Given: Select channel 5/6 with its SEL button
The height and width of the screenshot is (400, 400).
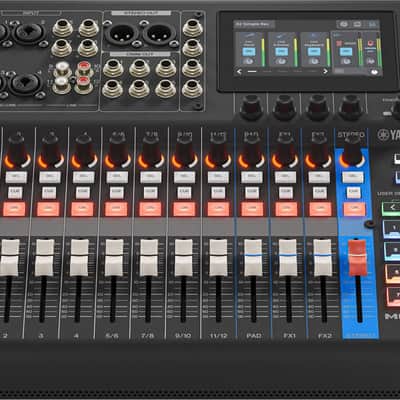Looking at the screenshot, I should click(117, 177).
